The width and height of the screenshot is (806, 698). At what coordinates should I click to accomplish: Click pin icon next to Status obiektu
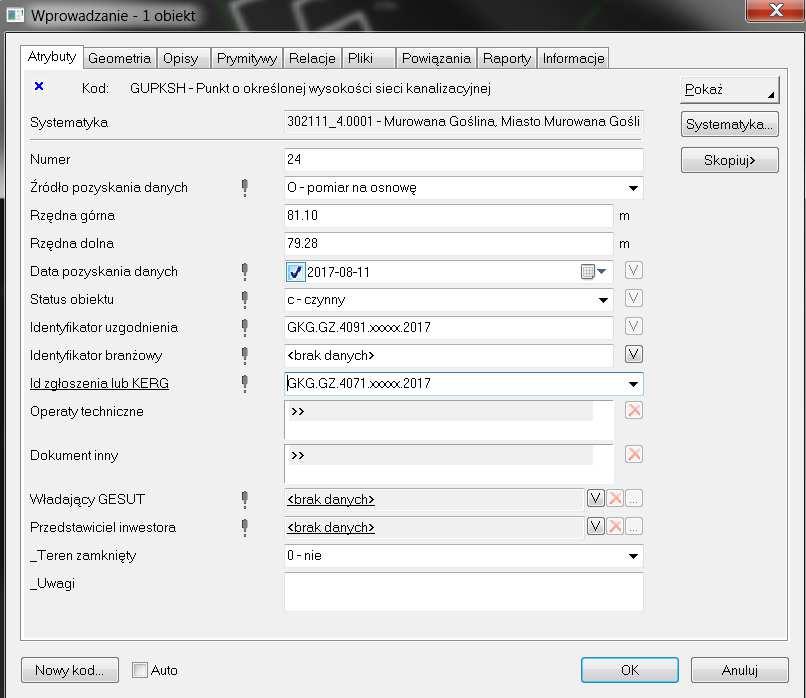[x=245, y=300]
